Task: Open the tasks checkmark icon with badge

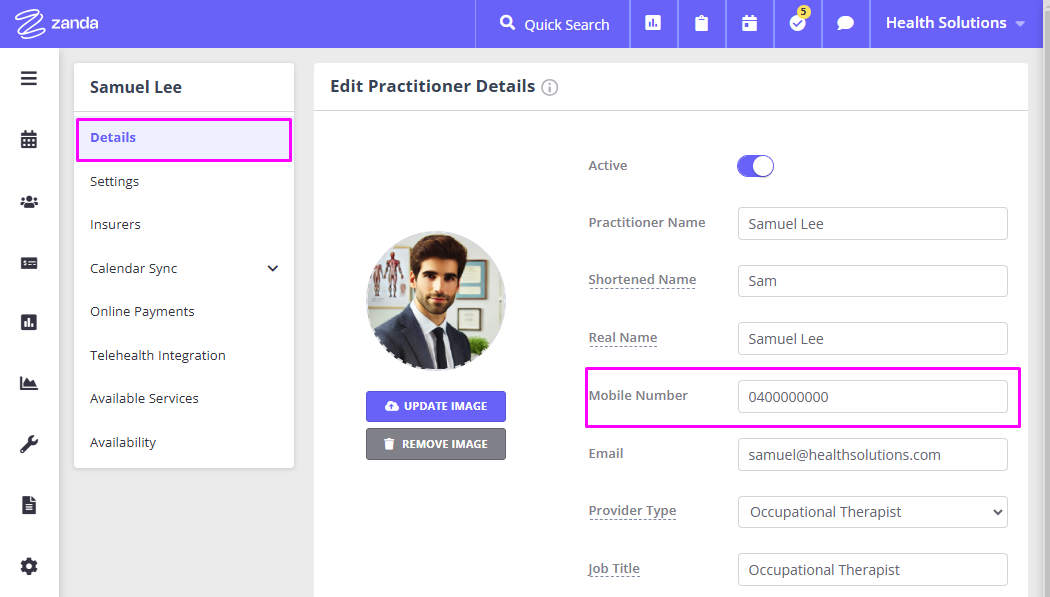Action: (x=797, y=23)
